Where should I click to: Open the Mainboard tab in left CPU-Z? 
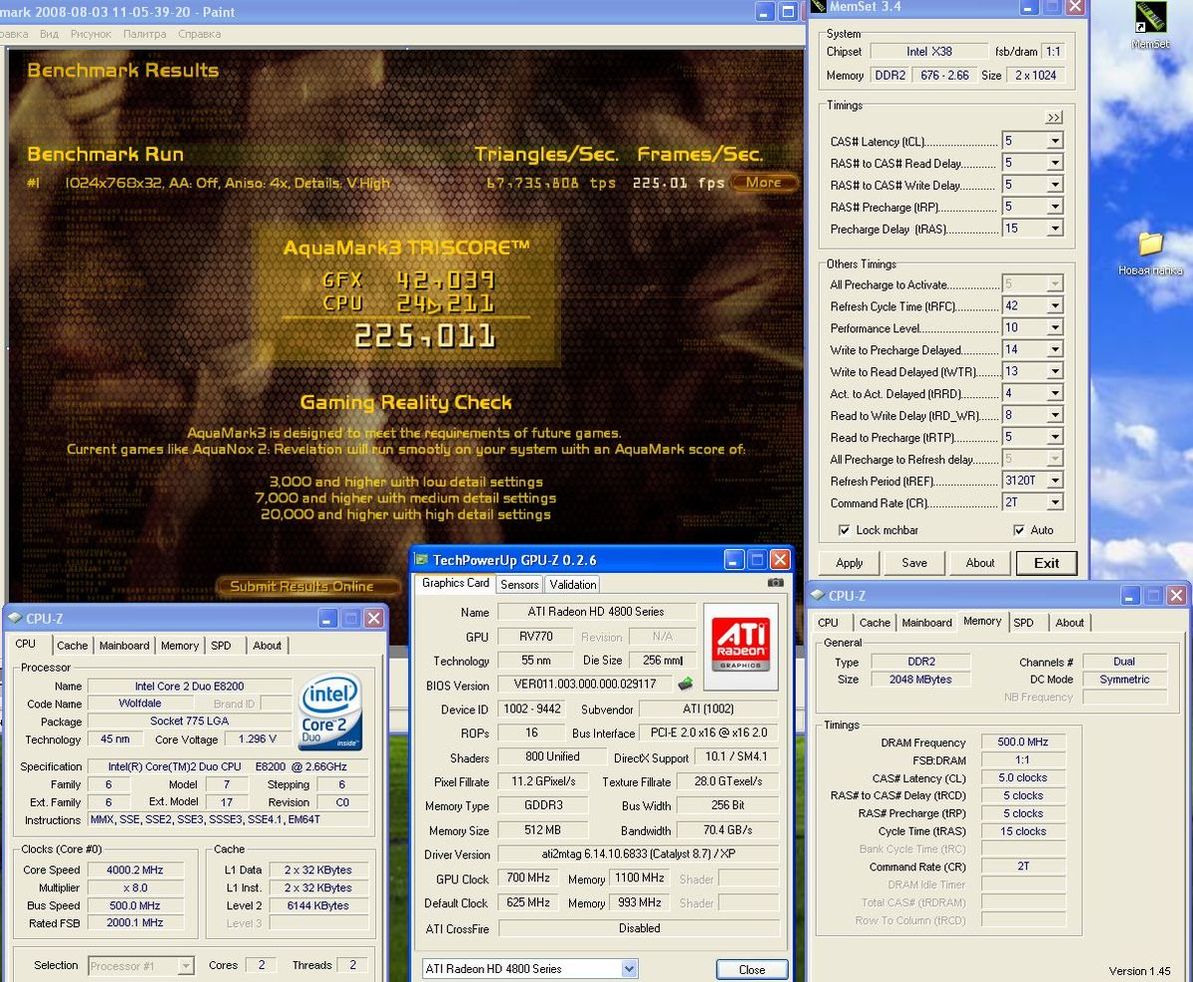click(124, 646)
